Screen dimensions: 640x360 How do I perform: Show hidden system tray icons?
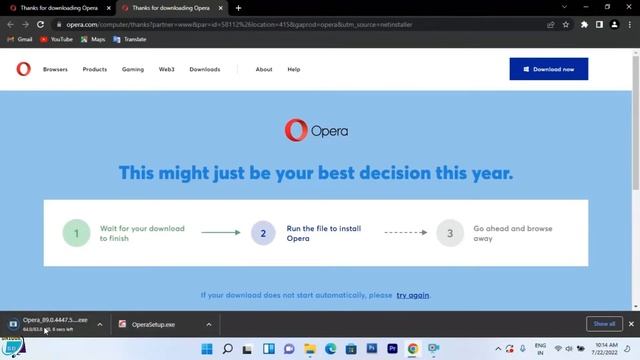[498, 349]
